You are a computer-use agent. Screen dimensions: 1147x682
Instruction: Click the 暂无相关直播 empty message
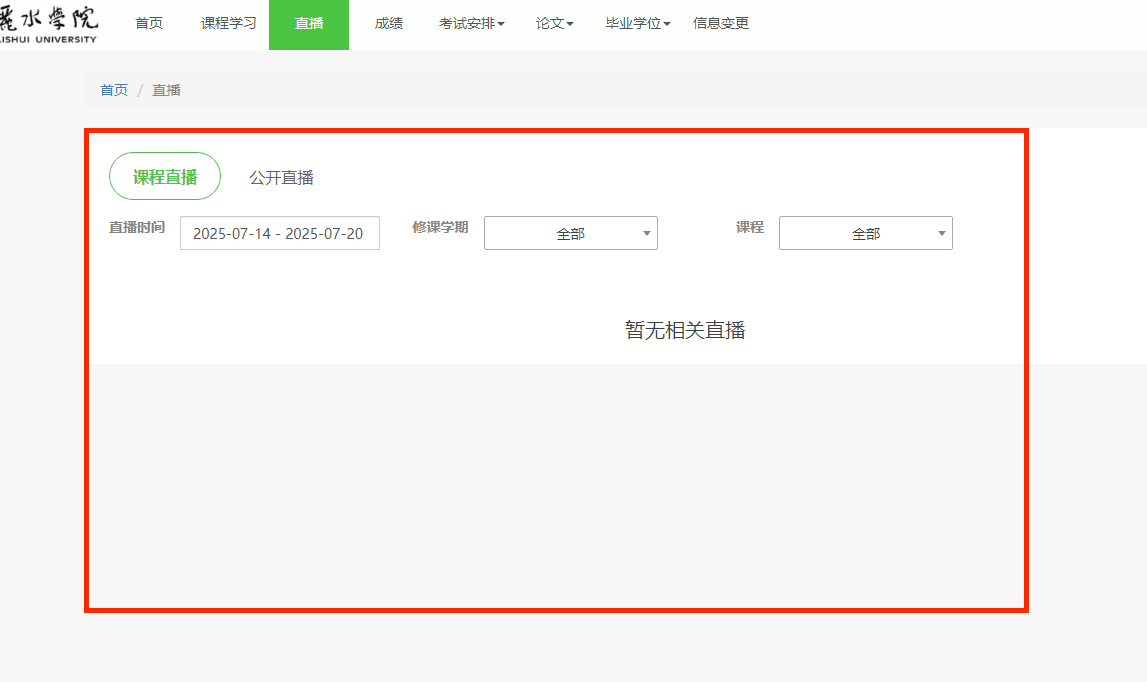click(x=685, y=330)
